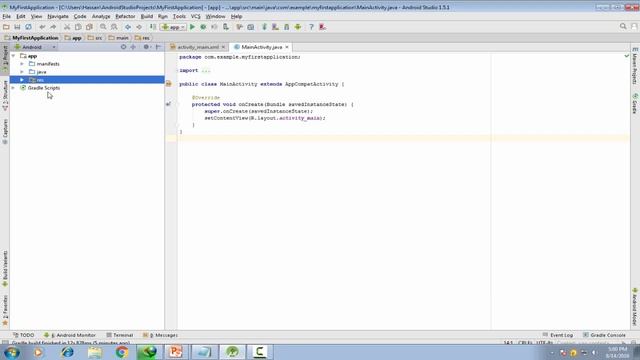Open the Navigate menu

point(58,16)
